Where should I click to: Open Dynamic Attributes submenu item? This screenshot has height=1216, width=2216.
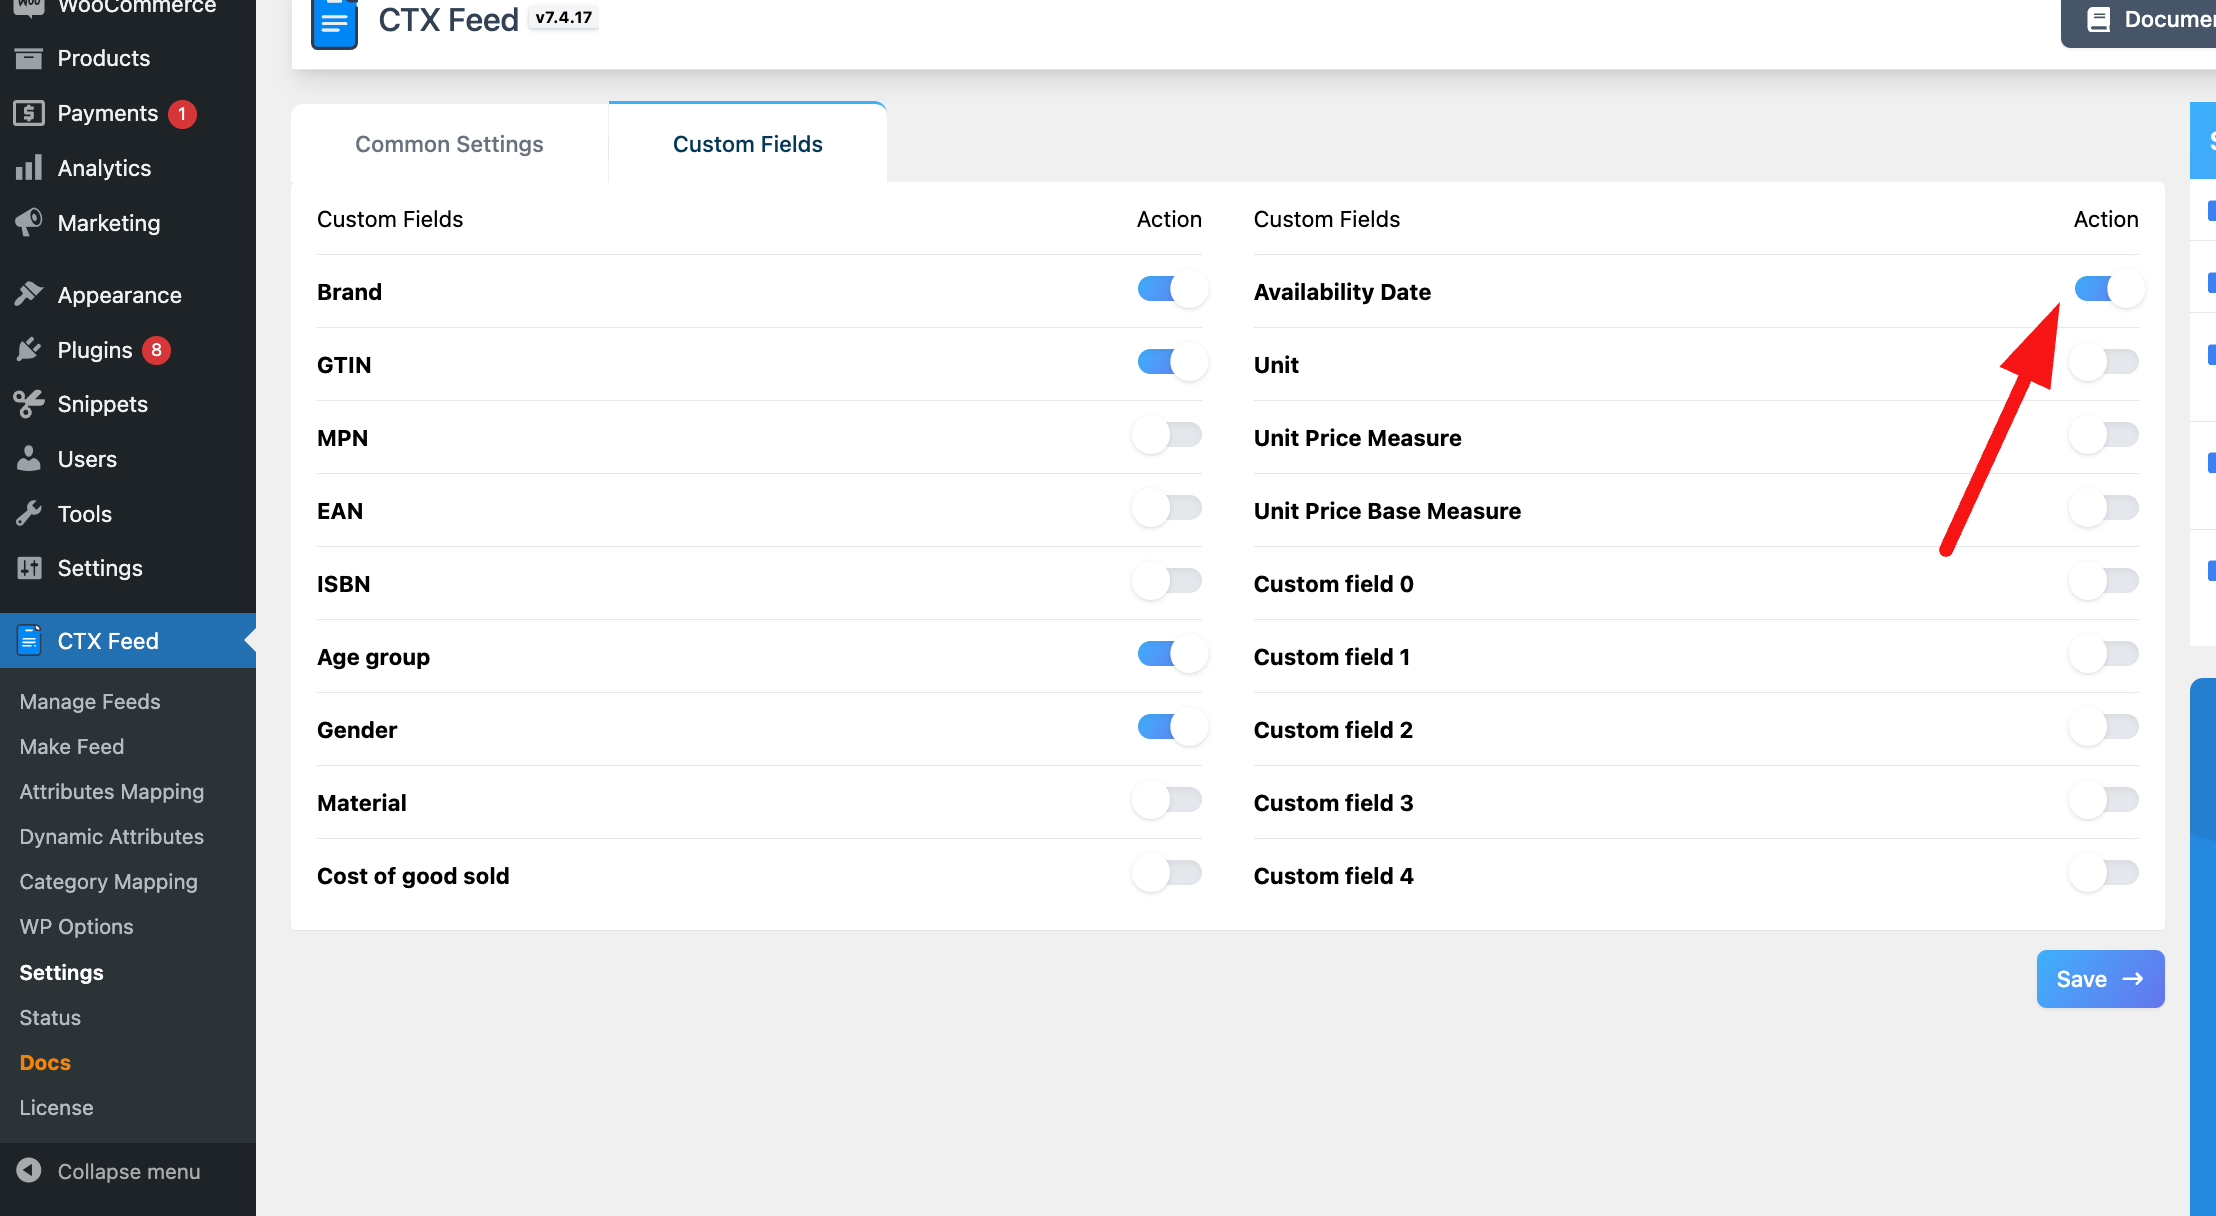point(112,837)
